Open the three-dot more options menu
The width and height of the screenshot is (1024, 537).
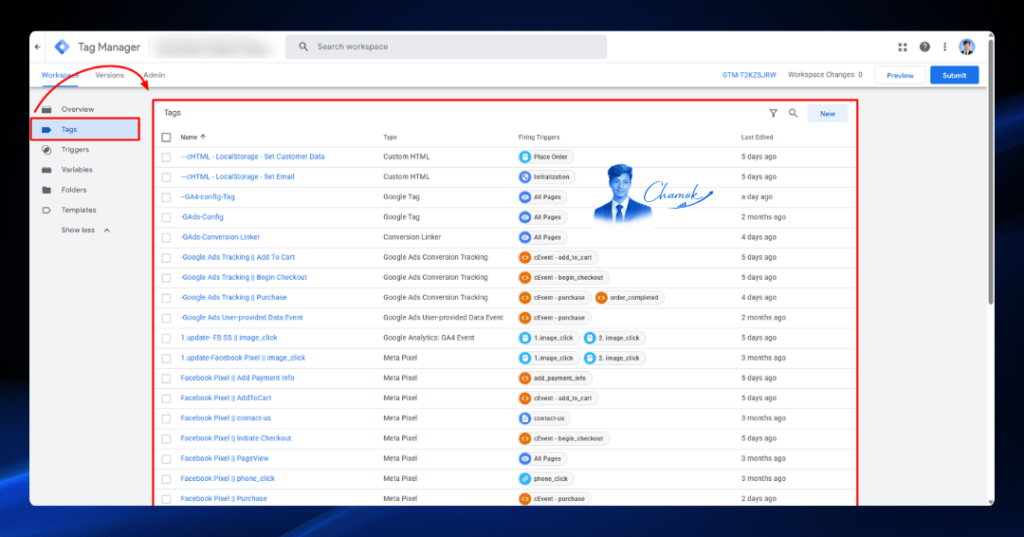944,47
